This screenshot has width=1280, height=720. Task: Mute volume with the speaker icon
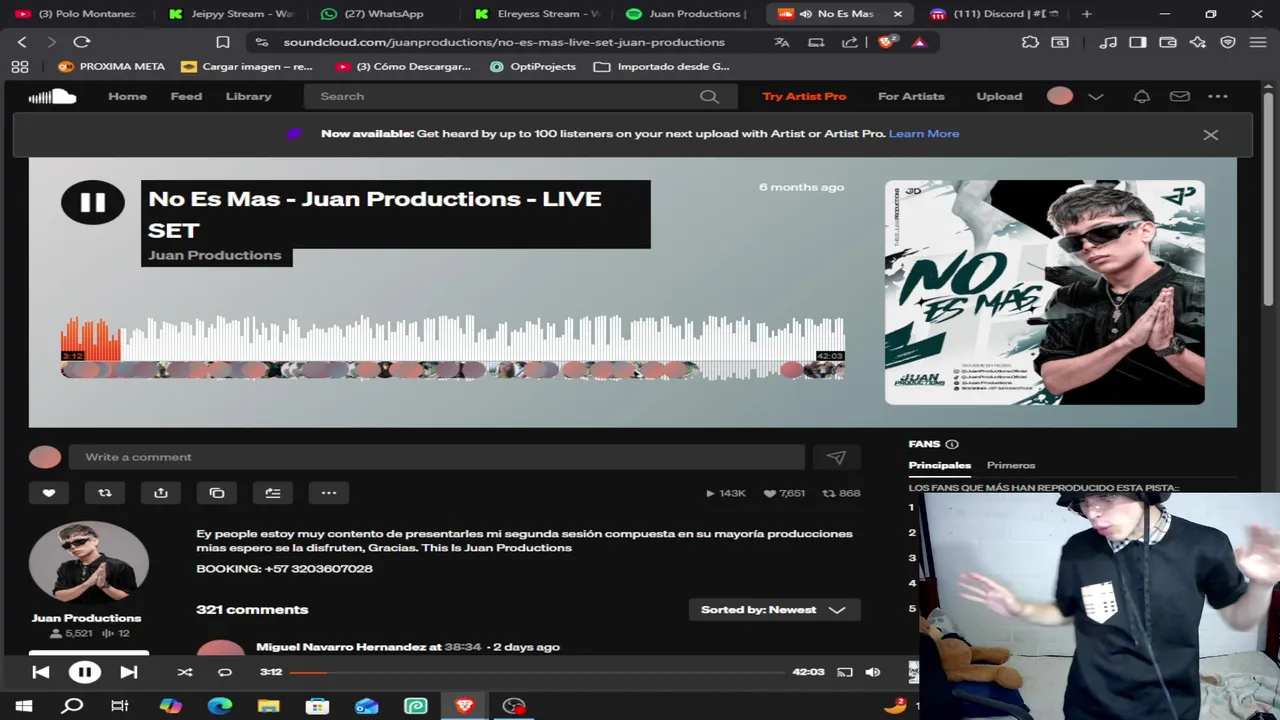pyautogui.click(x=873, y=672)
